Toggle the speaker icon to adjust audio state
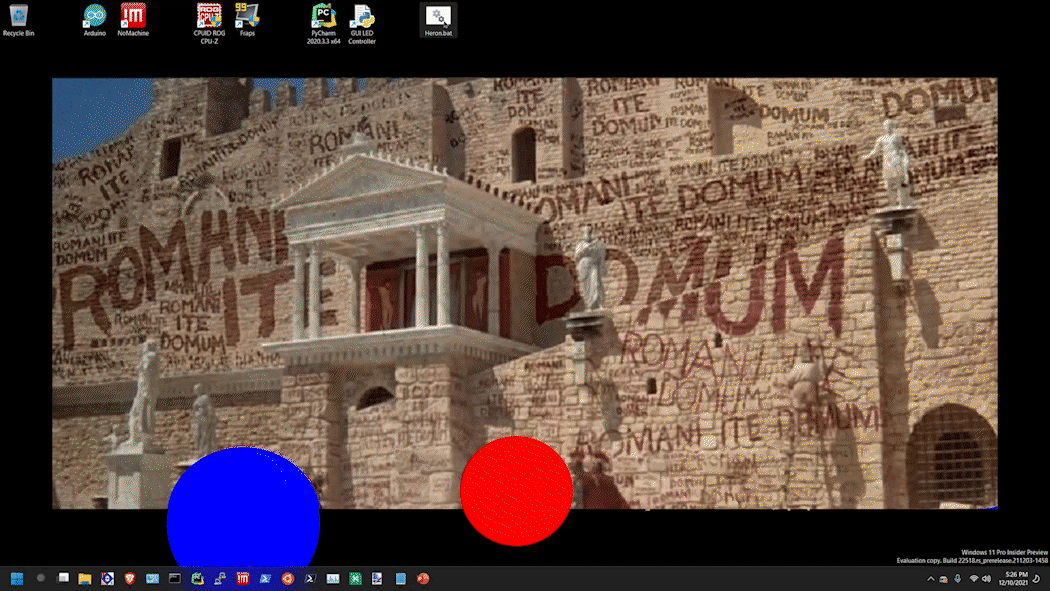 (x=987, y=578)
